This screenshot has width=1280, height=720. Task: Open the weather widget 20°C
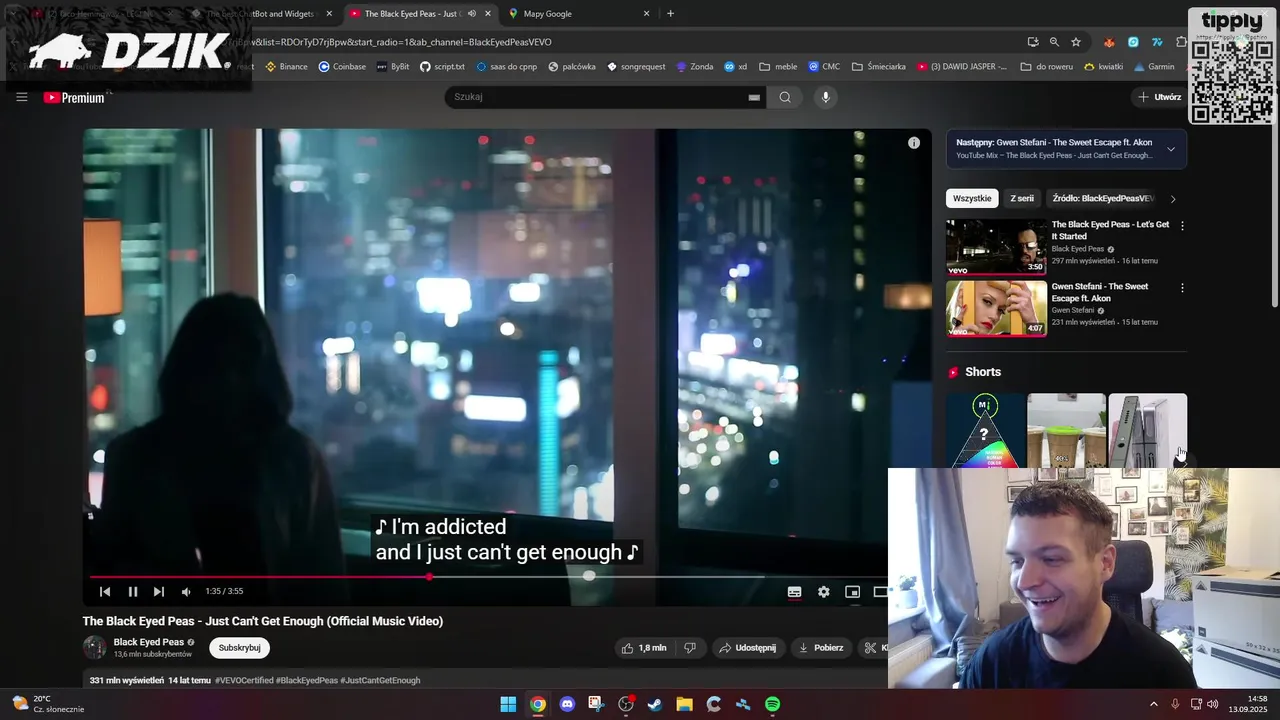48,704
